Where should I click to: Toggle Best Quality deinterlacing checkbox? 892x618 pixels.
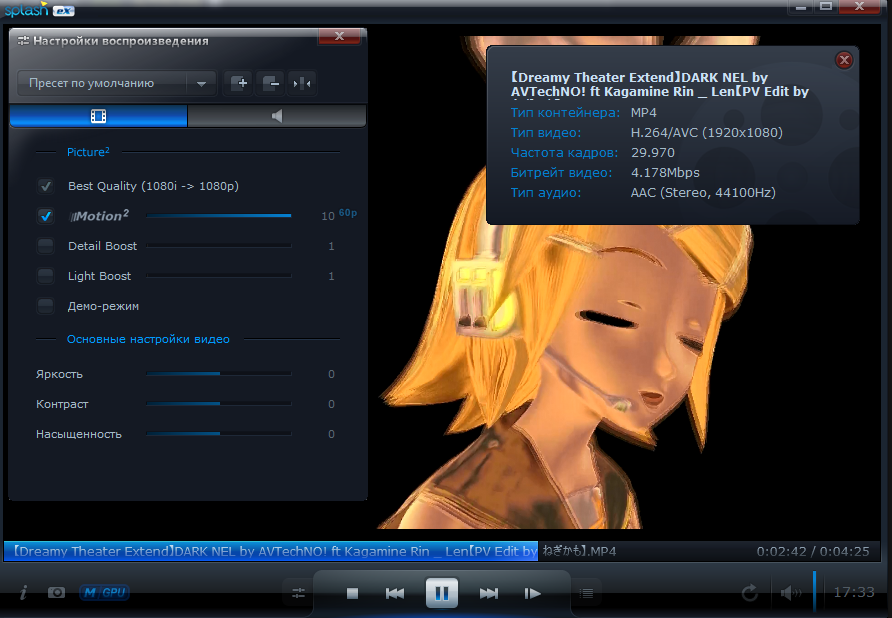point(46,186)
